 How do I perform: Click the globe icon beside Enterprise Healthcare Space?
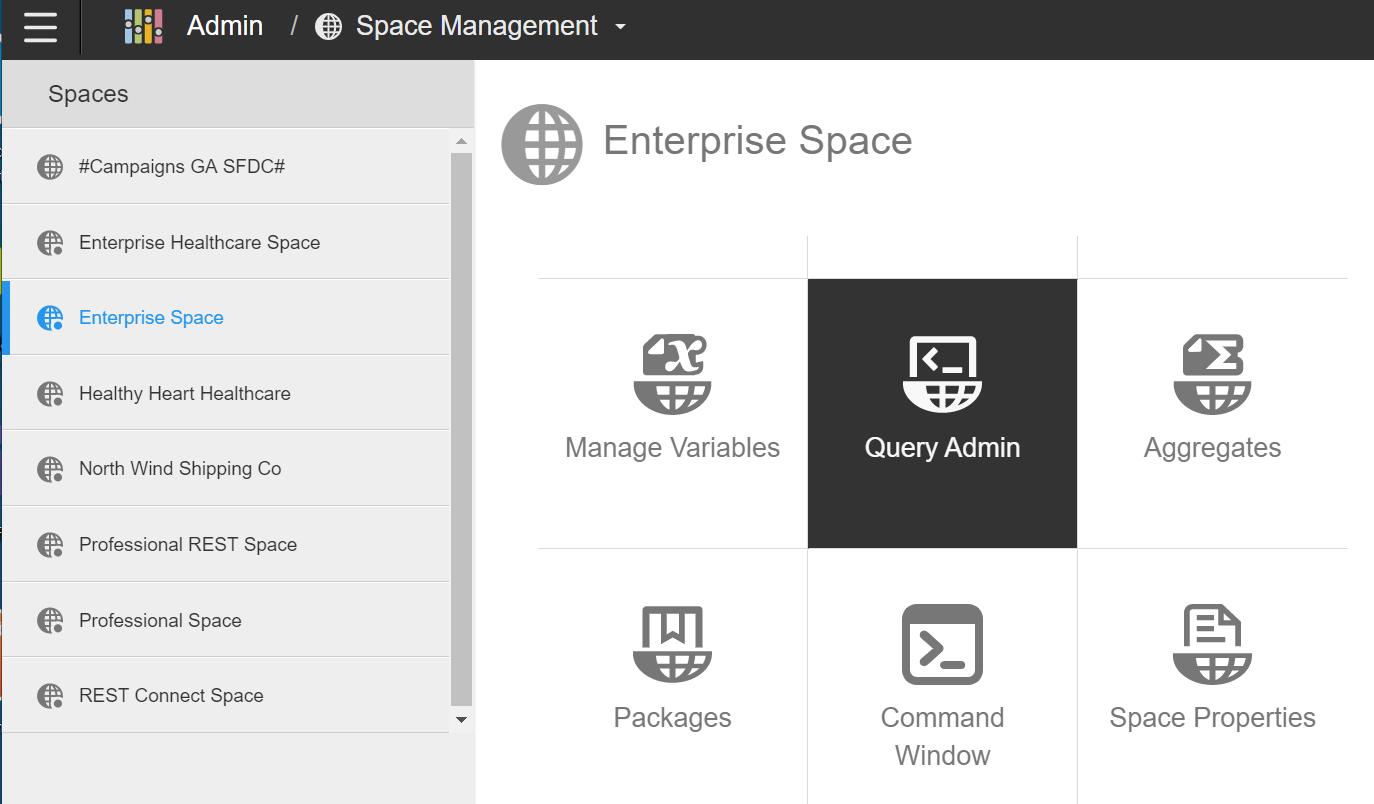pos(50,243)
